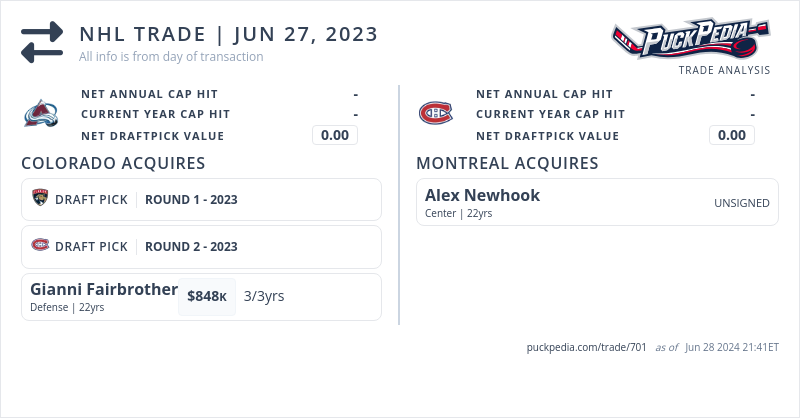Click Fairbrother's $848K cap hit badge
The width and height of the screenshot is (800, 418).
[207, 297]
